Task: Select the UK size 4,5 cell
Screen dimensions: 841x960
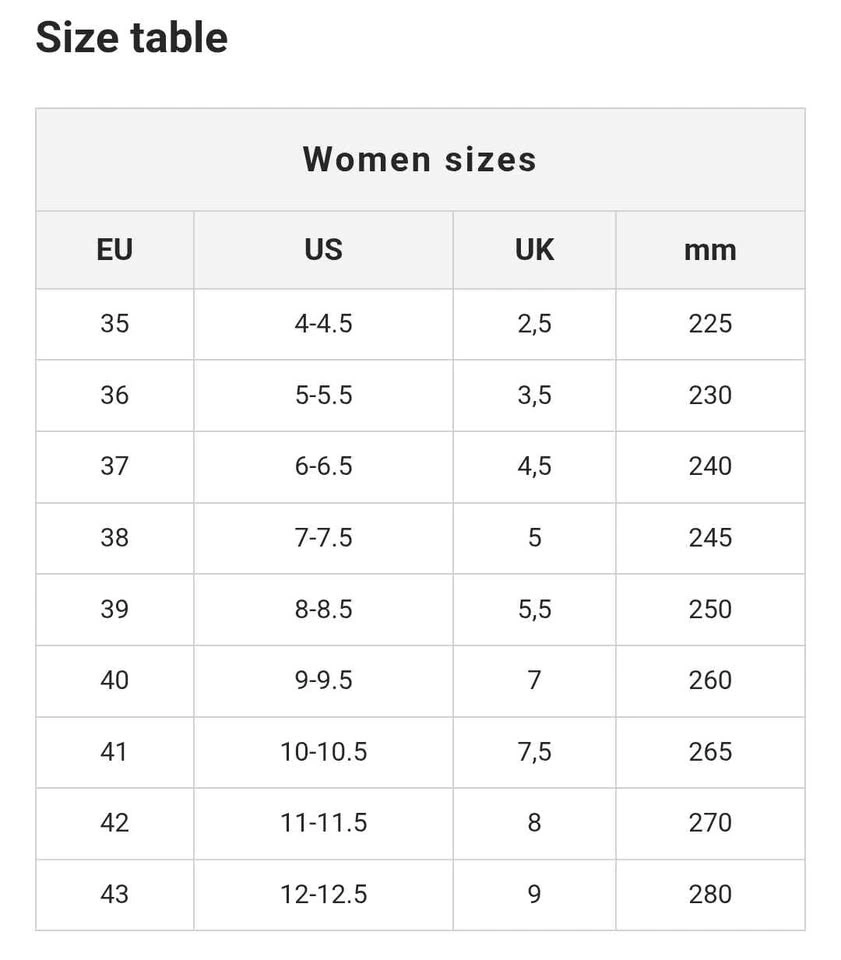Action: point(534,466)
